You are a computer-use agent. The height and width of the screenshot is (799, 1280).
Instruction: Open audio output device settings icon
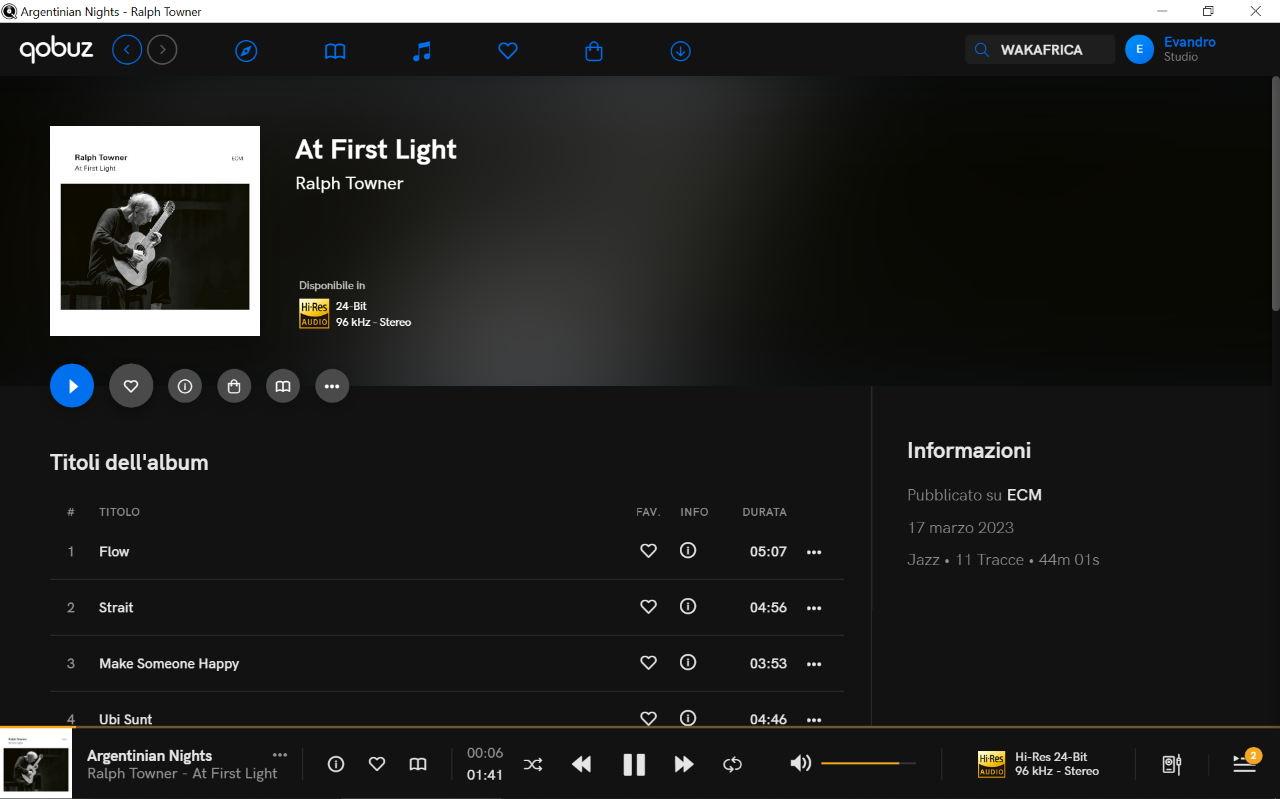1172,765
